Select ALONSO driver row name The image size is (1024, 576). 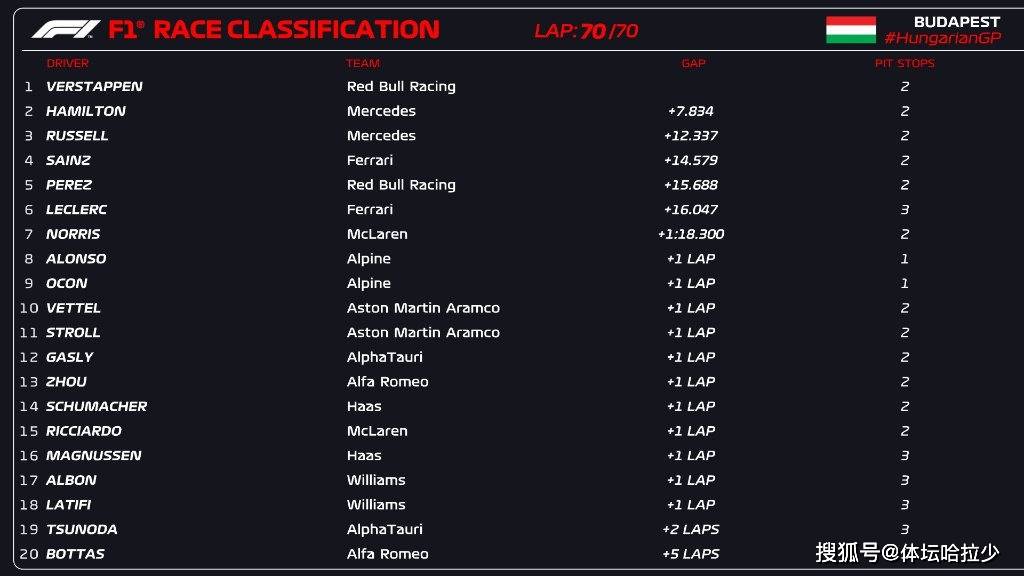[76, 259]
